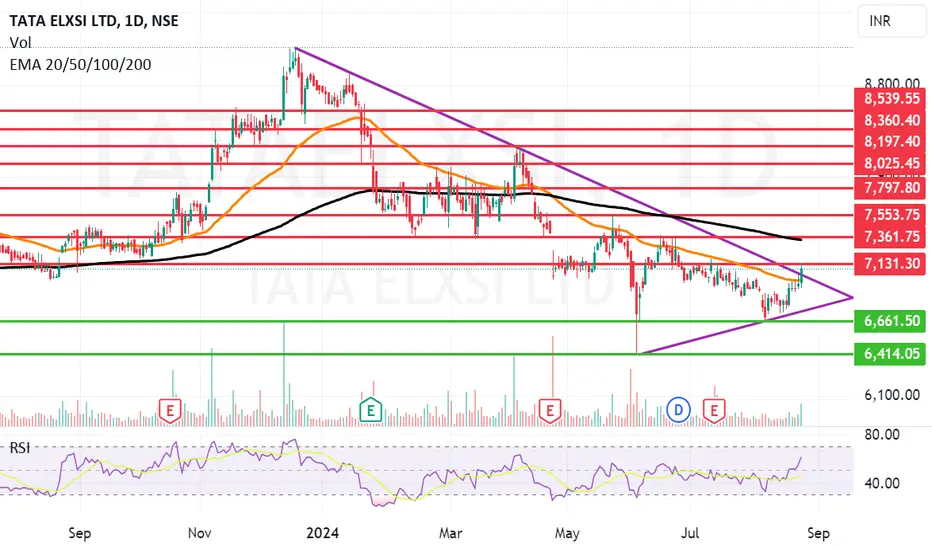Click the Mar label on the time axis
This screenshot has width=932, height=550.
point(451,533)
